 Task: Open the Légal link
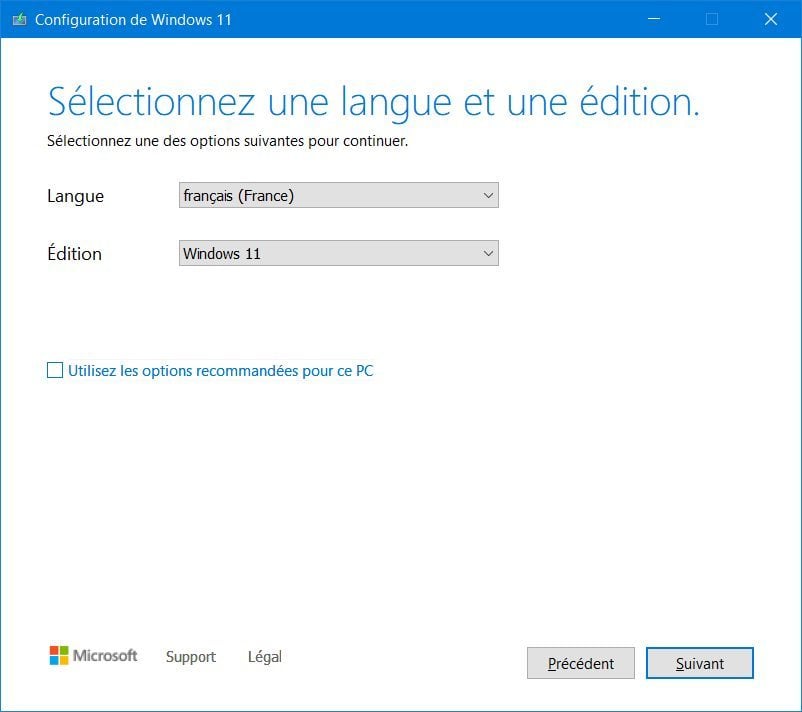(x=264, y=657)
